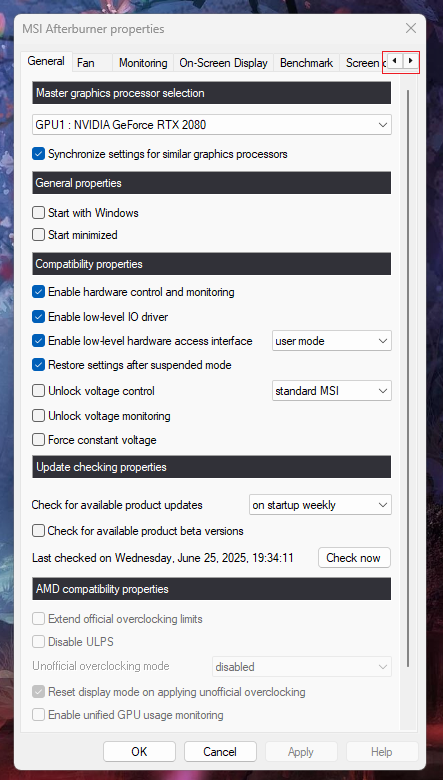The image size is (443, 780).
Task: Enable Unlock voltage control
Action: coord(39,391)
